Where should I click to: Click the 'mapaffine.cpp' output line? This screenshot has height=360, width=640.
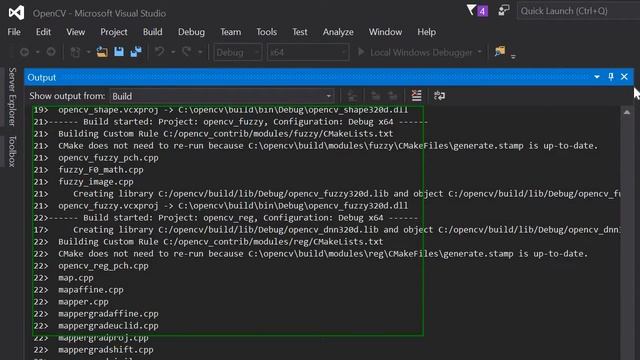coord(91,290)
